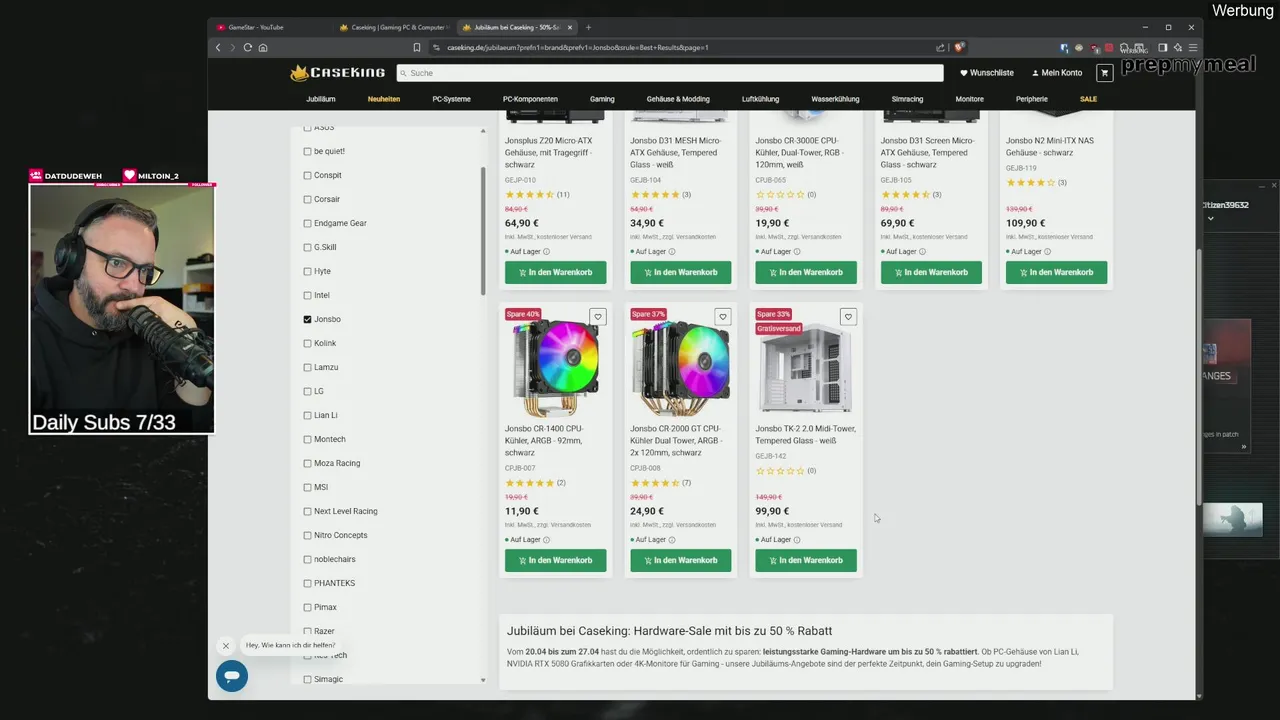Check the Corsair brand filter
The image size is (1280, 720).
(307, 199)
